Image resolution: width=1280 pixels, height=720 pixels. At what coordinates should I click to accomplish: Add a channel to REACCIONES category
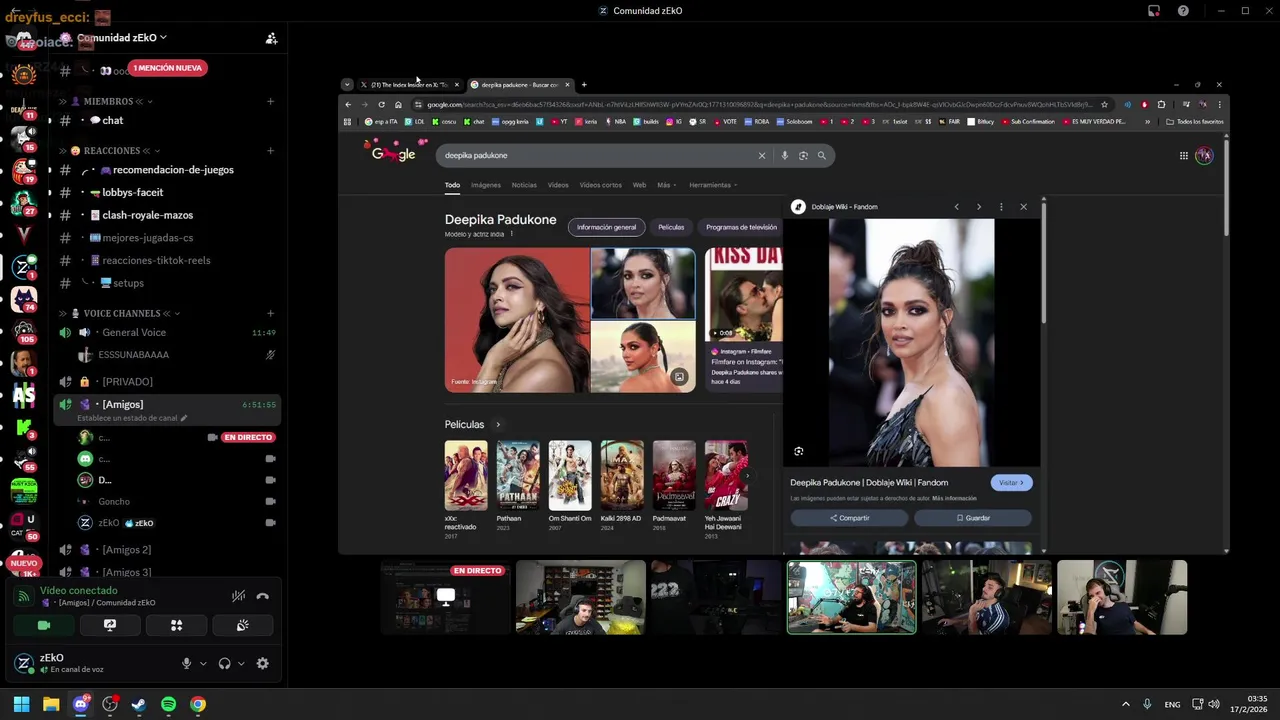[x=270, y=150]
